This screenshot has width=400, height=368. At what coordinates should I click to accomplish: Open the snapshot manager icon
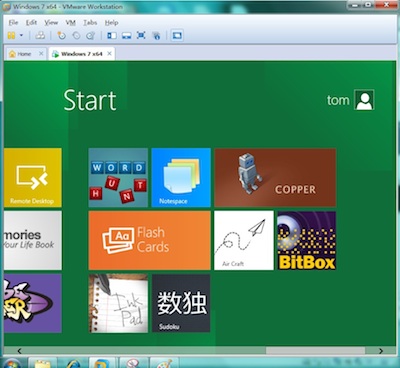(91, 35)
